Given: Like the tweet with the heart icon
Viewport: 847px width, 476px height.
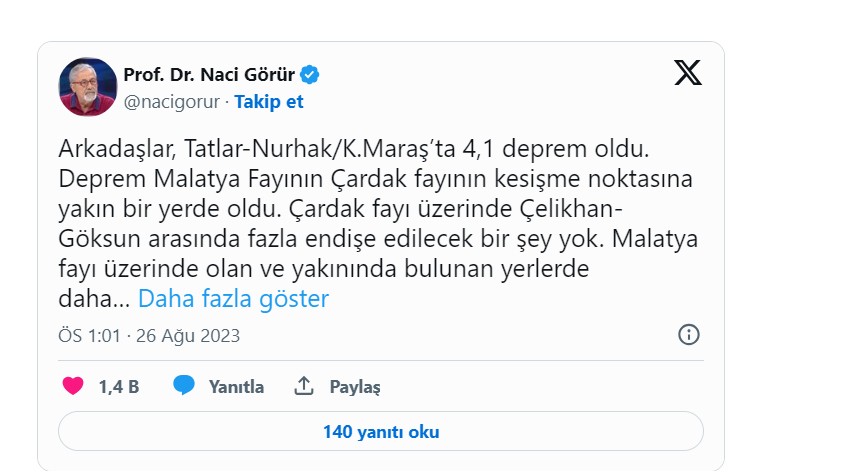Looking at the screenshot, I should (x=73, y=386).
